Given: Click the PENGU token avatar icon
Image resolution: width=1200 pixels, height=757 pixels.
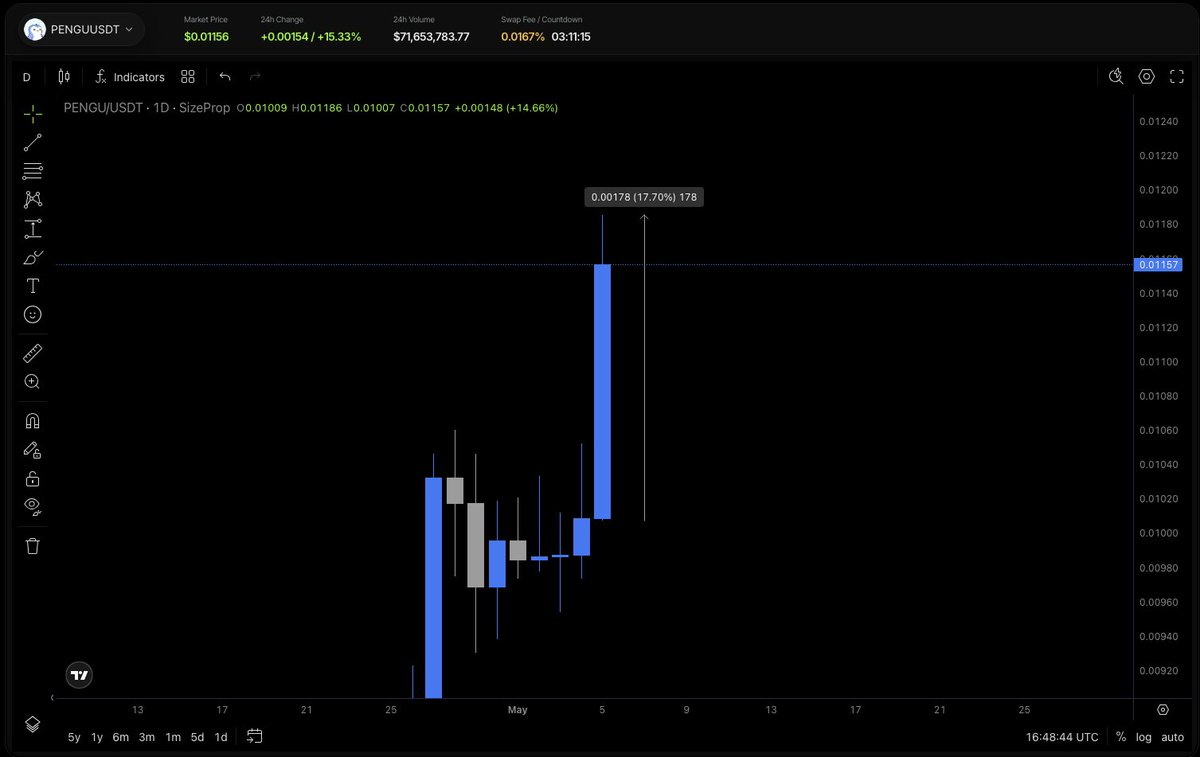Looking at the screenshot, I should click(x=35, y=30).
